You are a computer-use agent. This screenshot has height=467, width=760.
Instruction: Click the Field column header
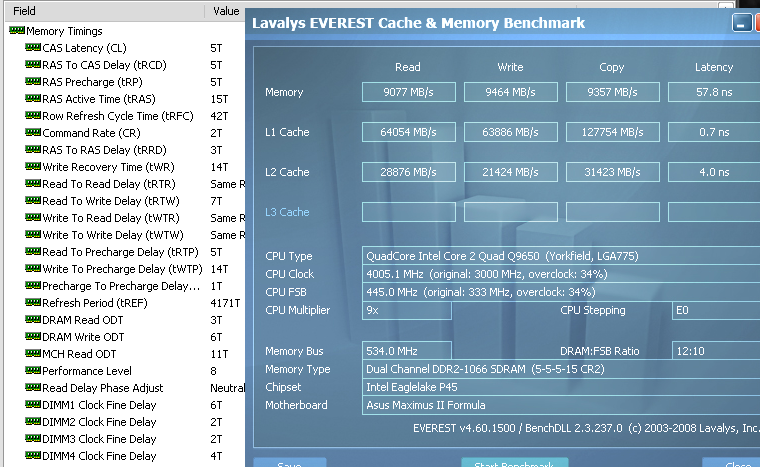[105, 11]
